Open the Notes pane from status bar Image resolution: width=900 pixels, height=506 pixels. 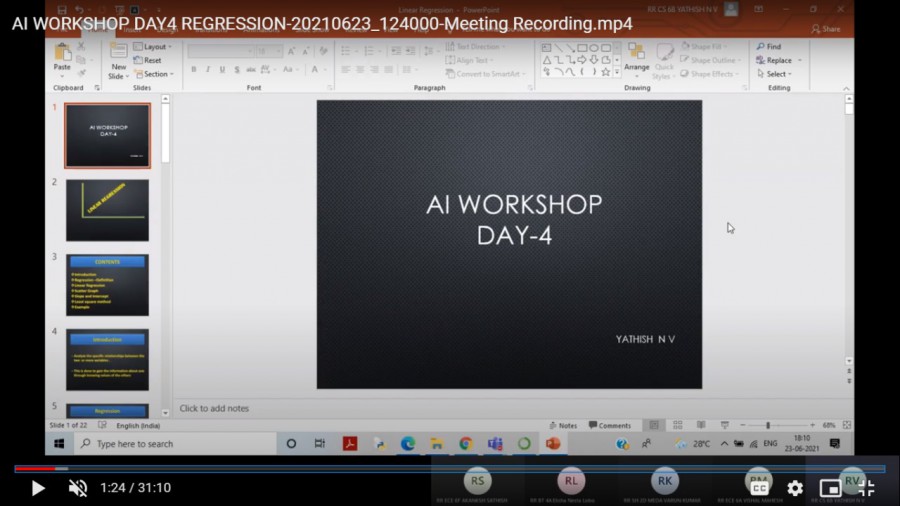pyautogui.click(x=563, y=425)
